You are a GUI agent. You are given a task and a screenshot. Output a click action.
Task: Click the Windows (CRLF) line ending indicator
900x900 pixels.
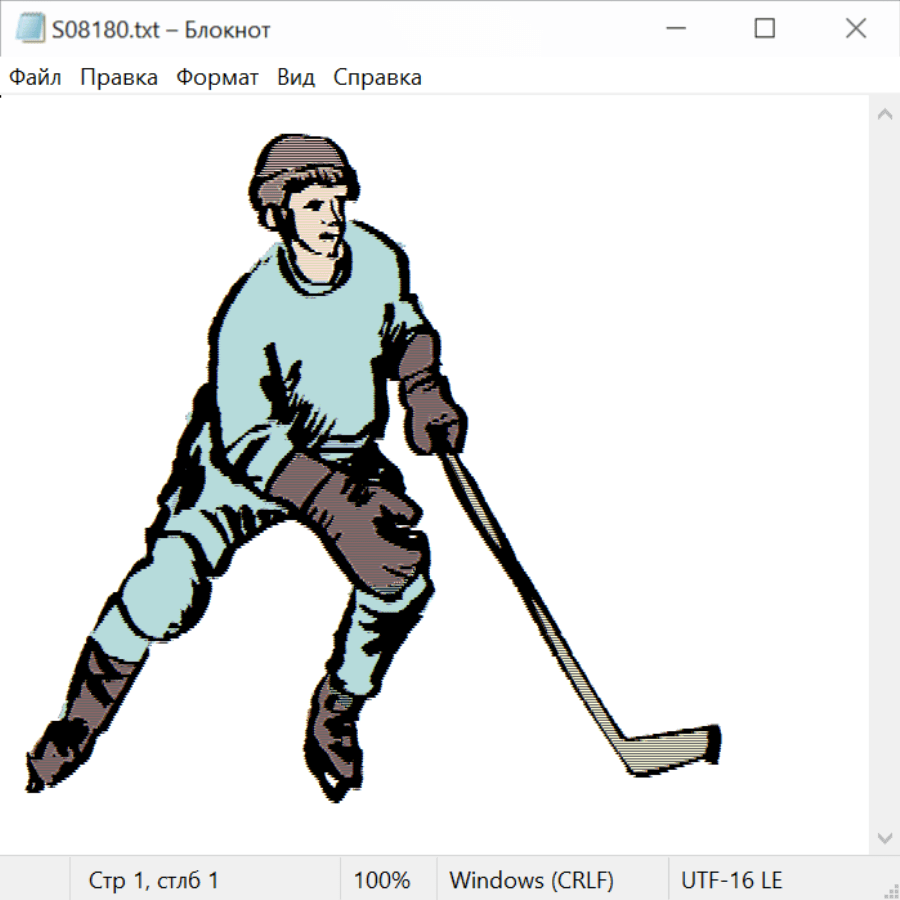[x=531, y=881]
